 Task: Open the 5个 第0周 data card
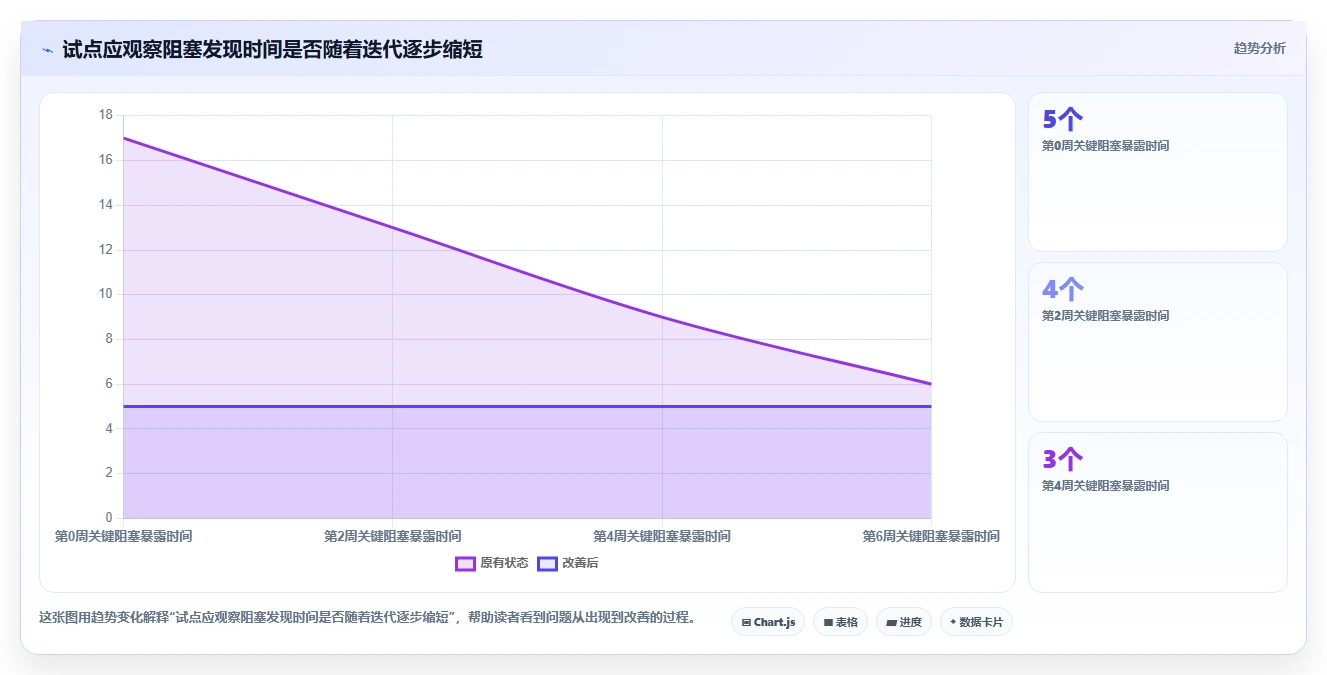(1157, 172)
